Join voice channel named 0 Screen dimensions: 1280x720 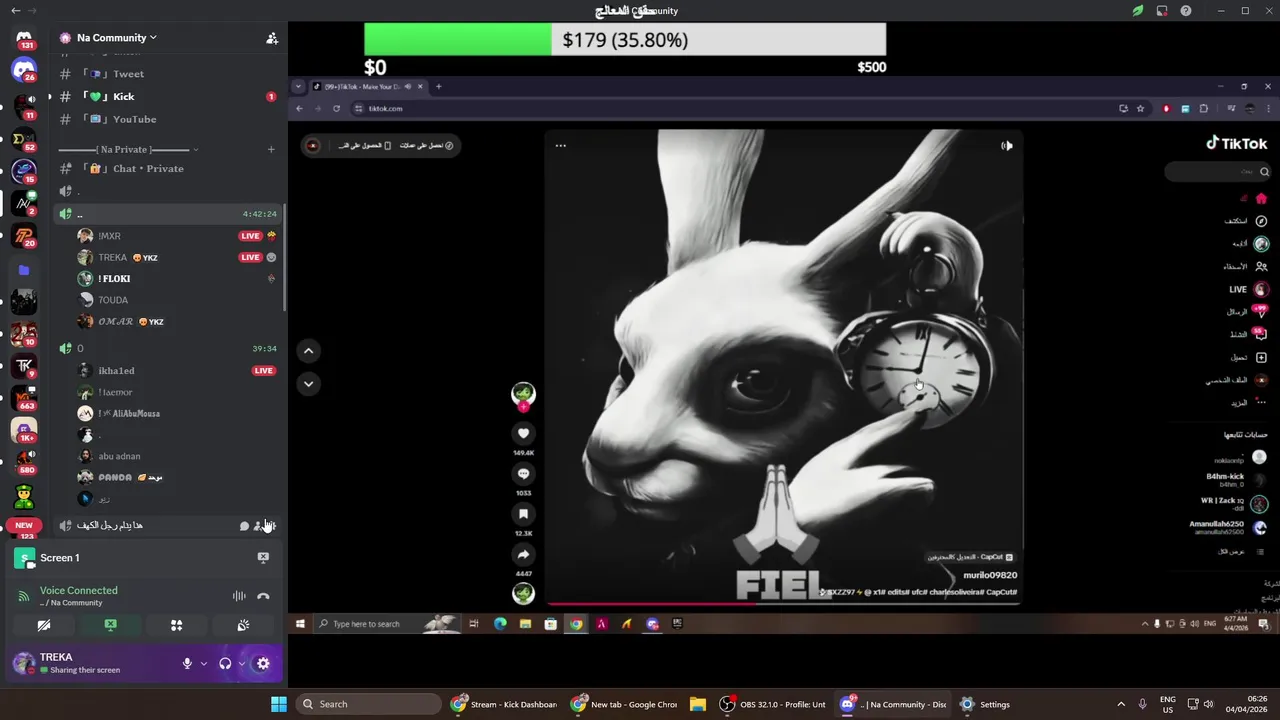(167, 348)
